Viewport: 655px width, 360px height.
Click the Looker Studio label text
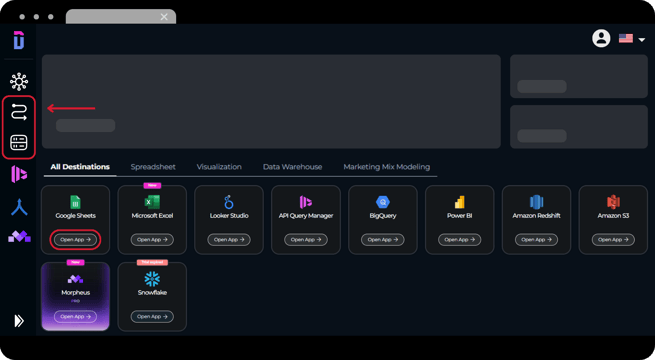tap(229, 215)
